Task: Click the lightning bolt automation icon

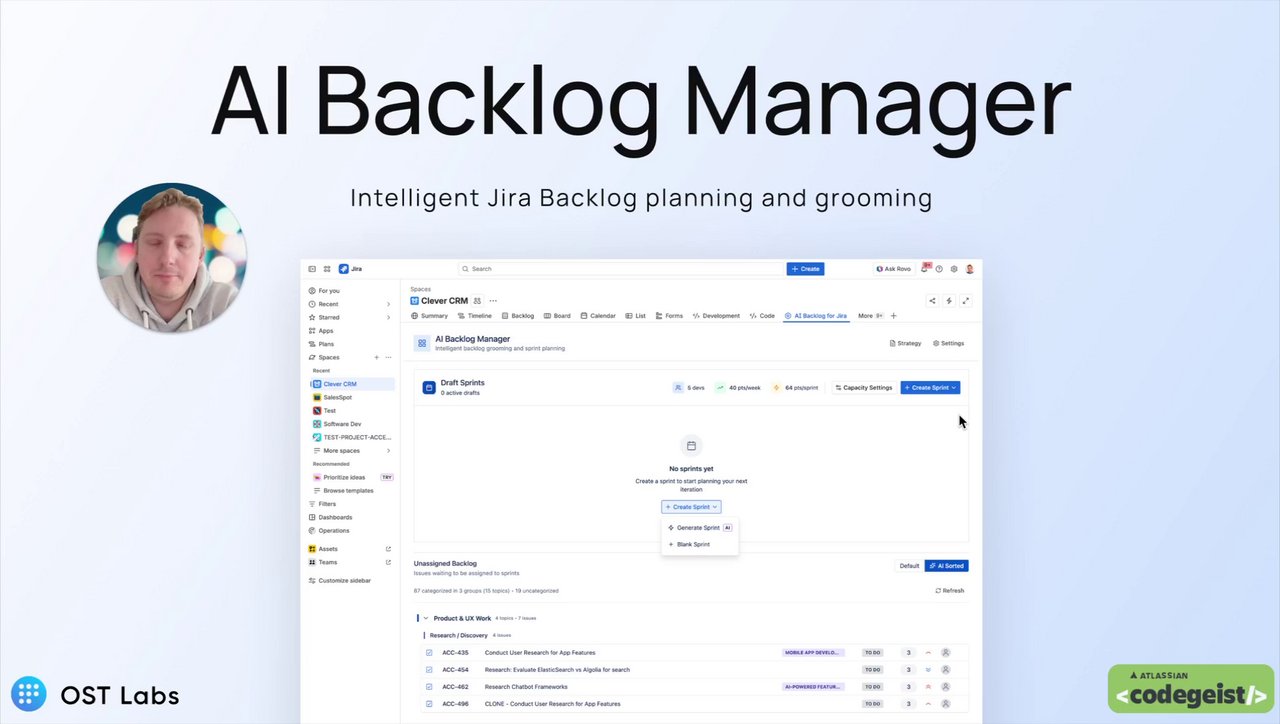Action: coord(949,301)
